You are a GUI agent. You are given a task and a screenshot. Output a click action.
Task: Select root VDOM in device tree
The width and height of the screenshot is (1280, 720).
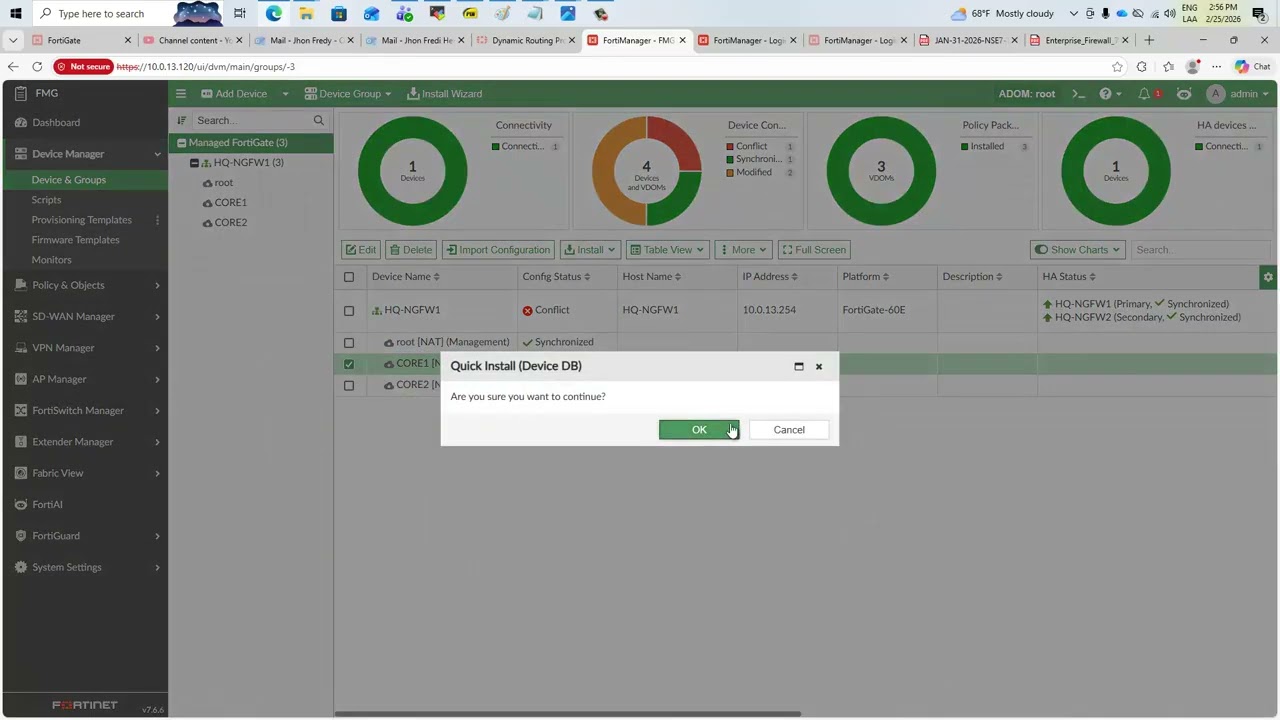(x=223, y=183)
